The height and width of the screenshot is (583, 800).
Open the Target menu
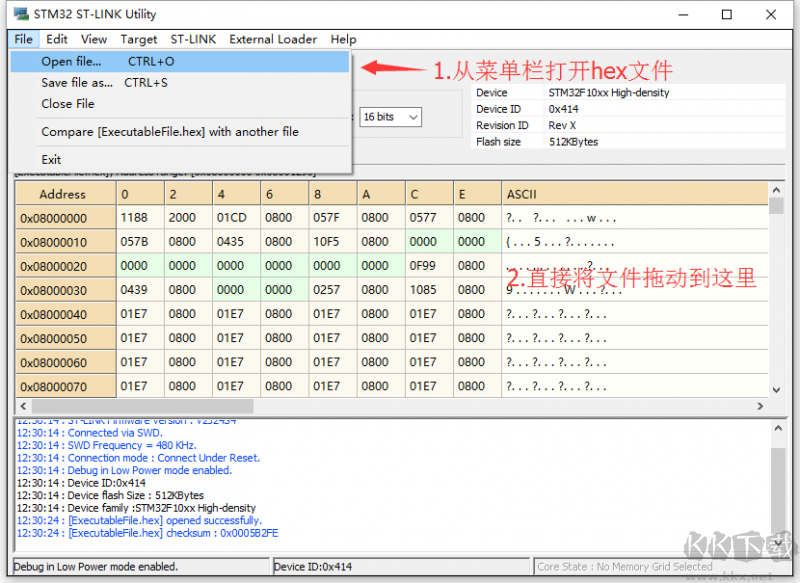click(x=139, y=39)
